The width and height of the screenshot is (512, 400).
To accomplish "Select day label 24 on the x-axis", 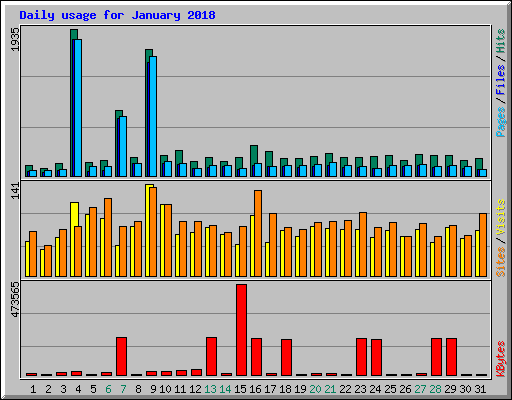I will pyautogui.click(x=375, y=389).
